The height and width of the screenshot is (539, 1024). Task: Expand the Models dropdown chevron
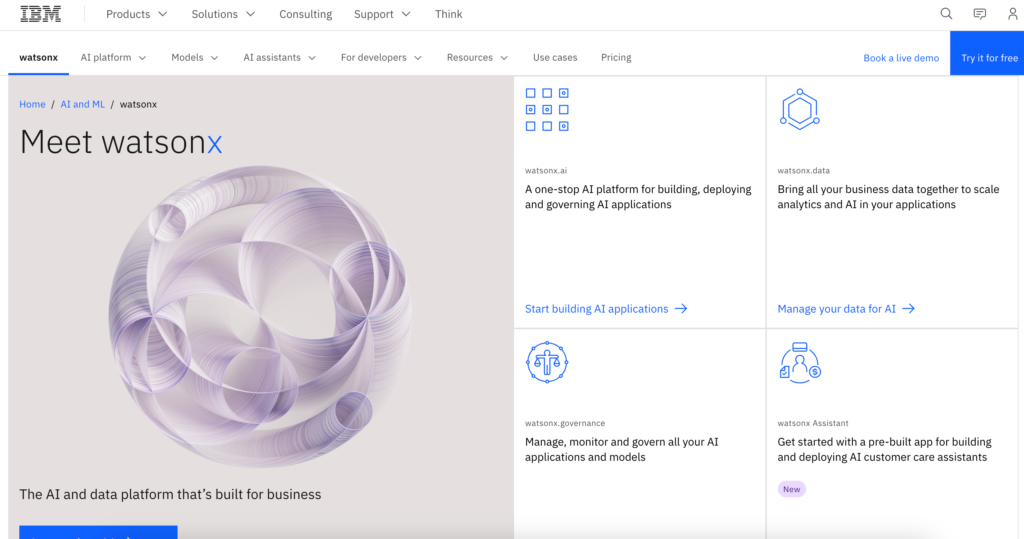214,57
